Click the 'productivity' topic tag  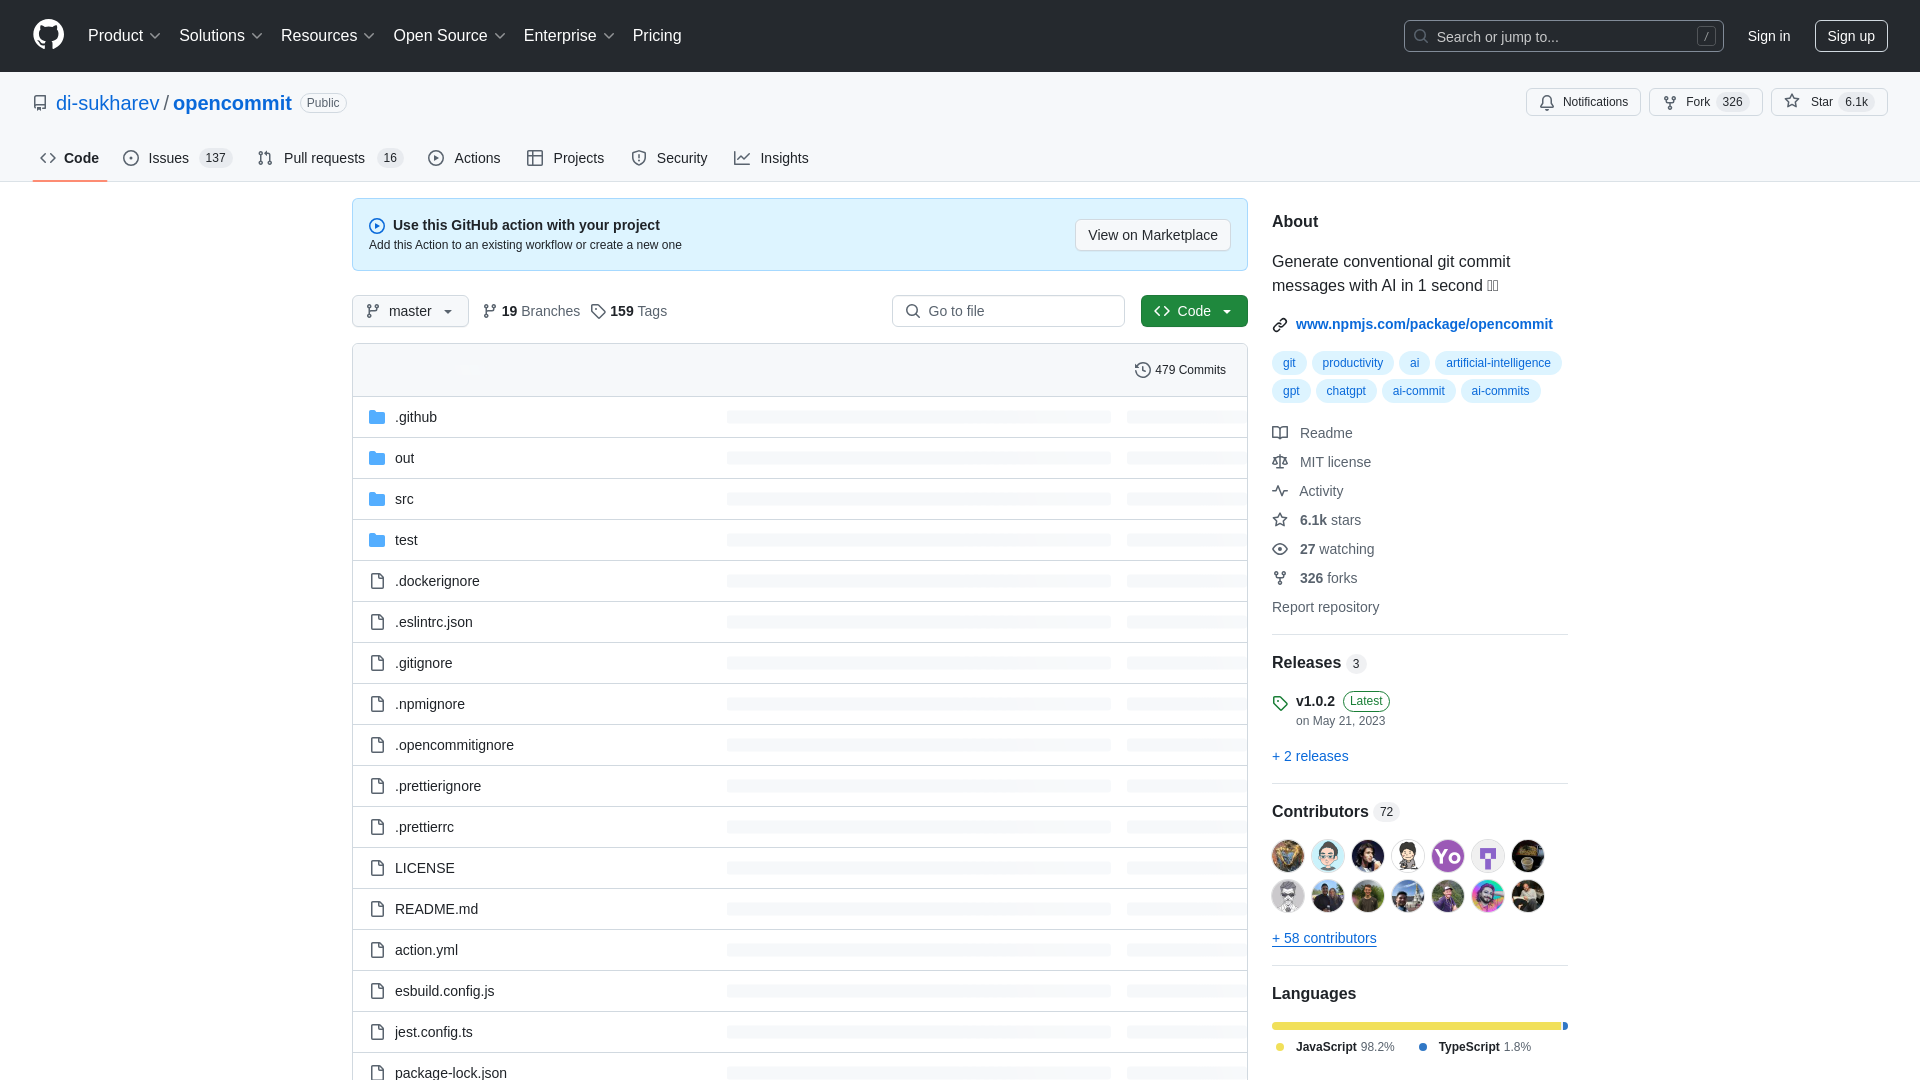click(x=1352, y=363)
